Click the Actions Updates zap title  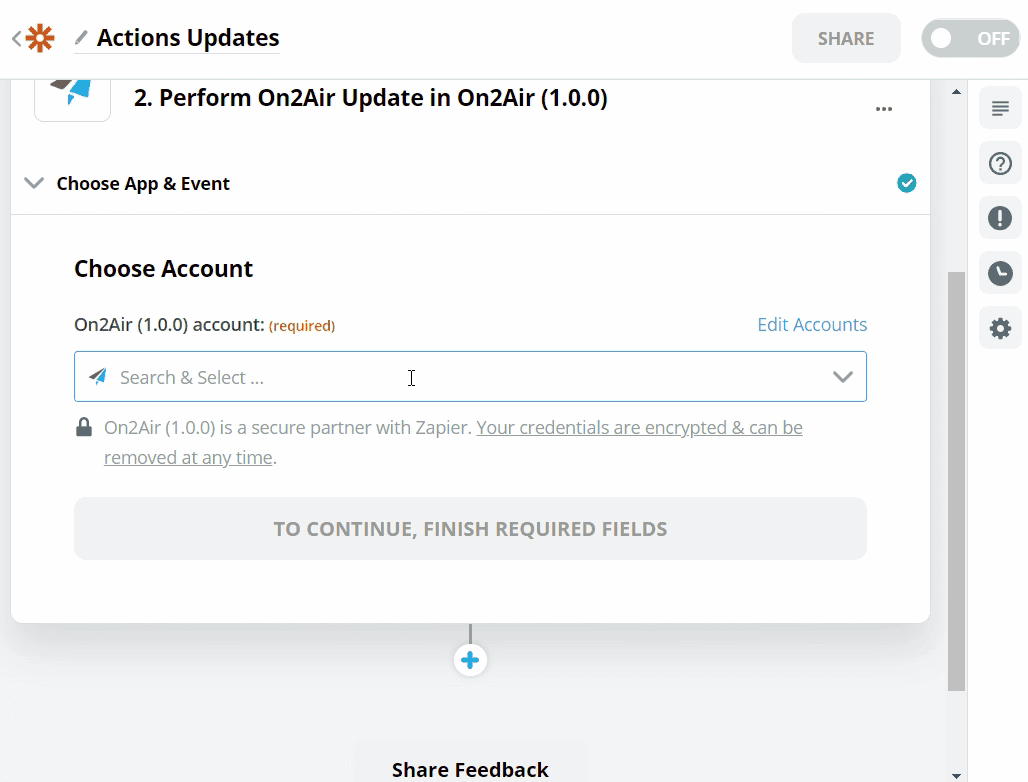pyautogui.click(x=188, y=39)
